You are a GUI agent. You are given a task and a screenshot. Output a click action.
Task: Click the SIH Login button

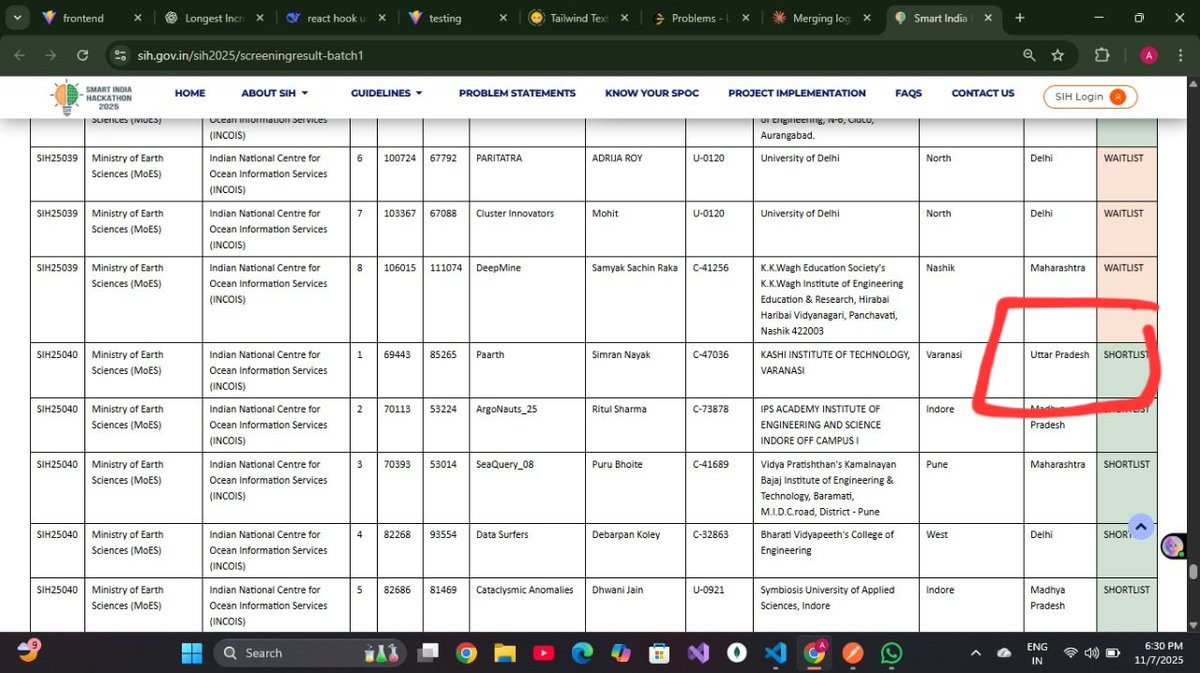pos(1089,97)
